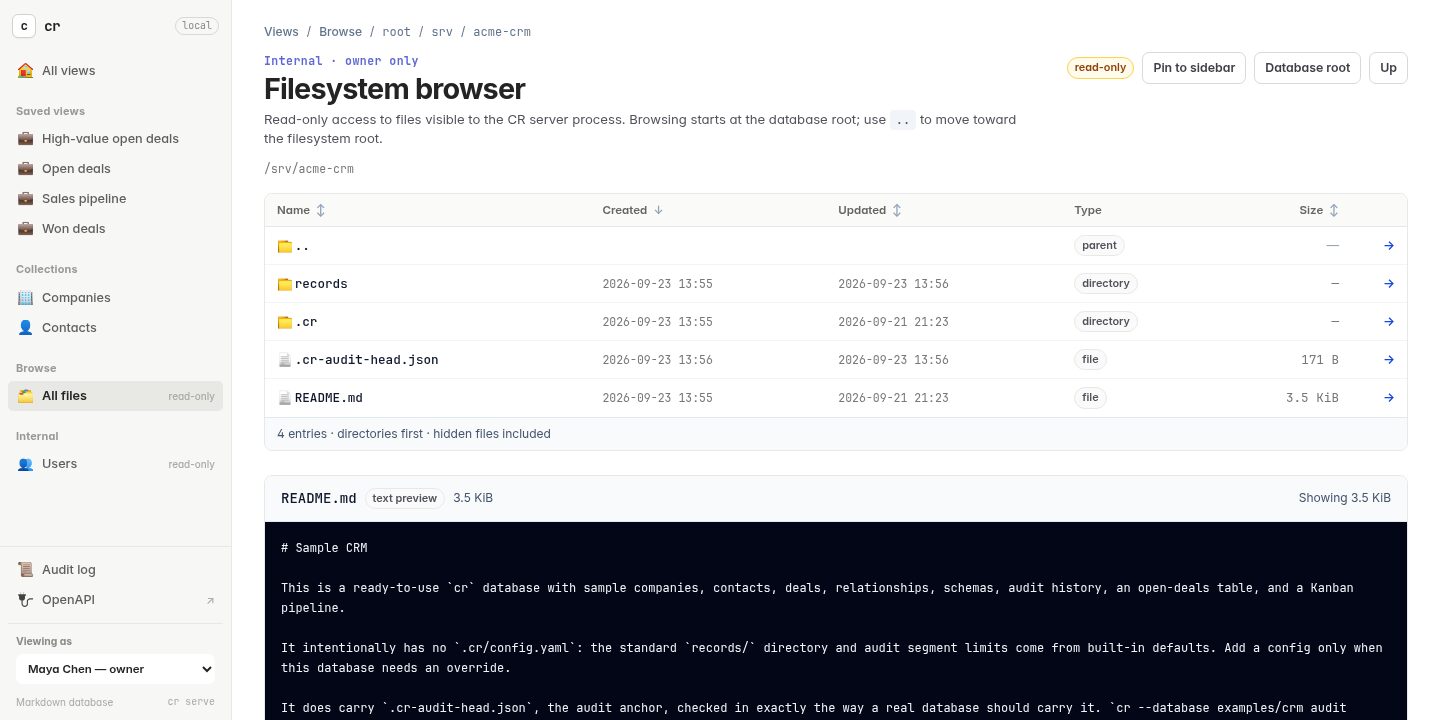Open the Audit log
1440x720 pixels.
coord(116,570)
